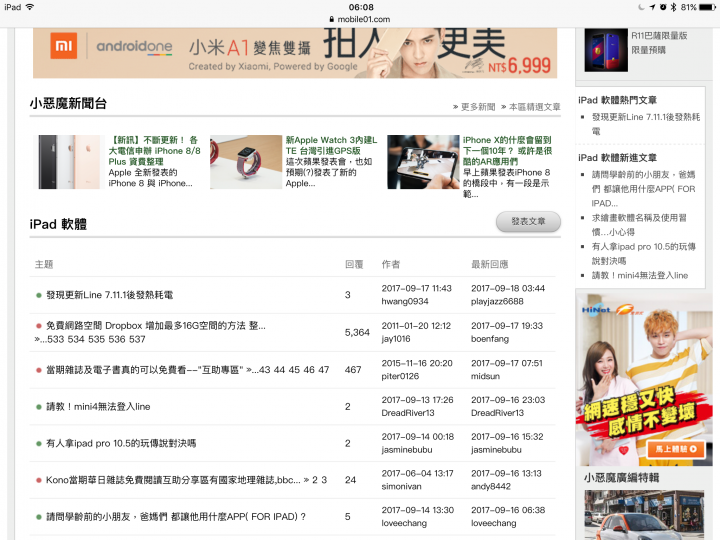720x540 pixels.
Task: Tap the Xiaomi Mi logo in banner
Action: click(63, 46)
